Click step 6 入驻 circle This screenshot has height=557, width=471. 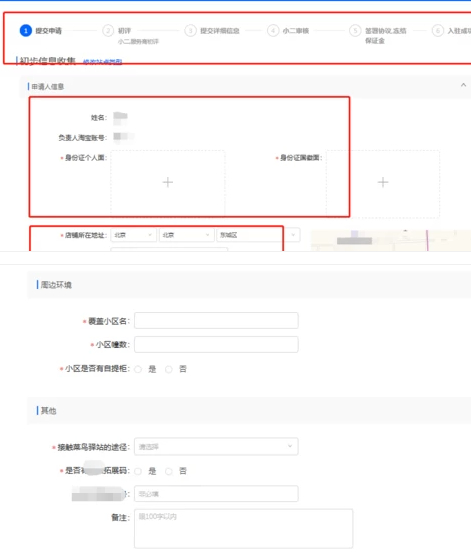(x=438, y=31)
